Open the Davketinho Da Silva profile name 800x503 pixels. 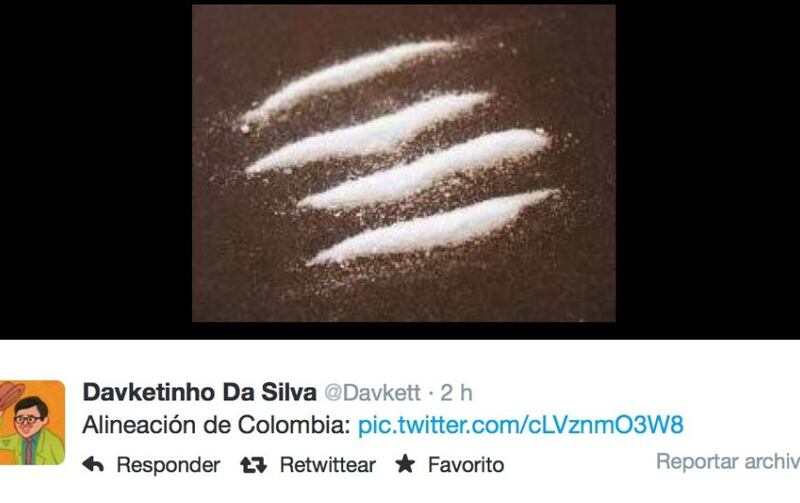coord(199,392)
